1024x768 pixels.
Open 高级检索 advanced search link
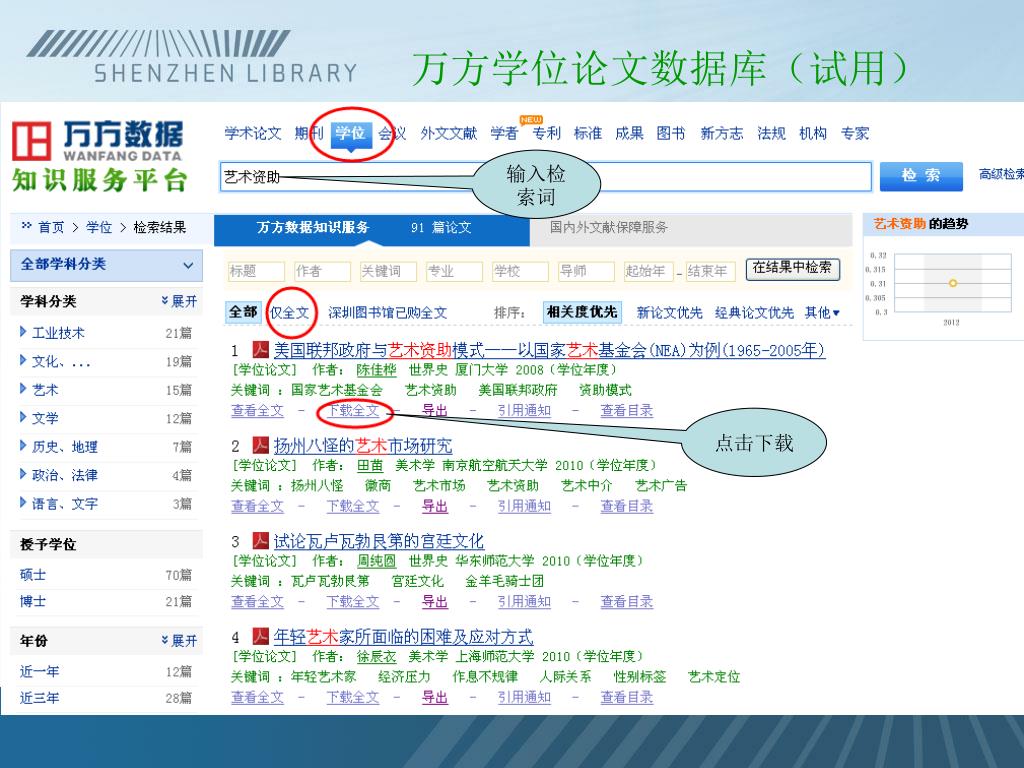[x=1000, y=174]
